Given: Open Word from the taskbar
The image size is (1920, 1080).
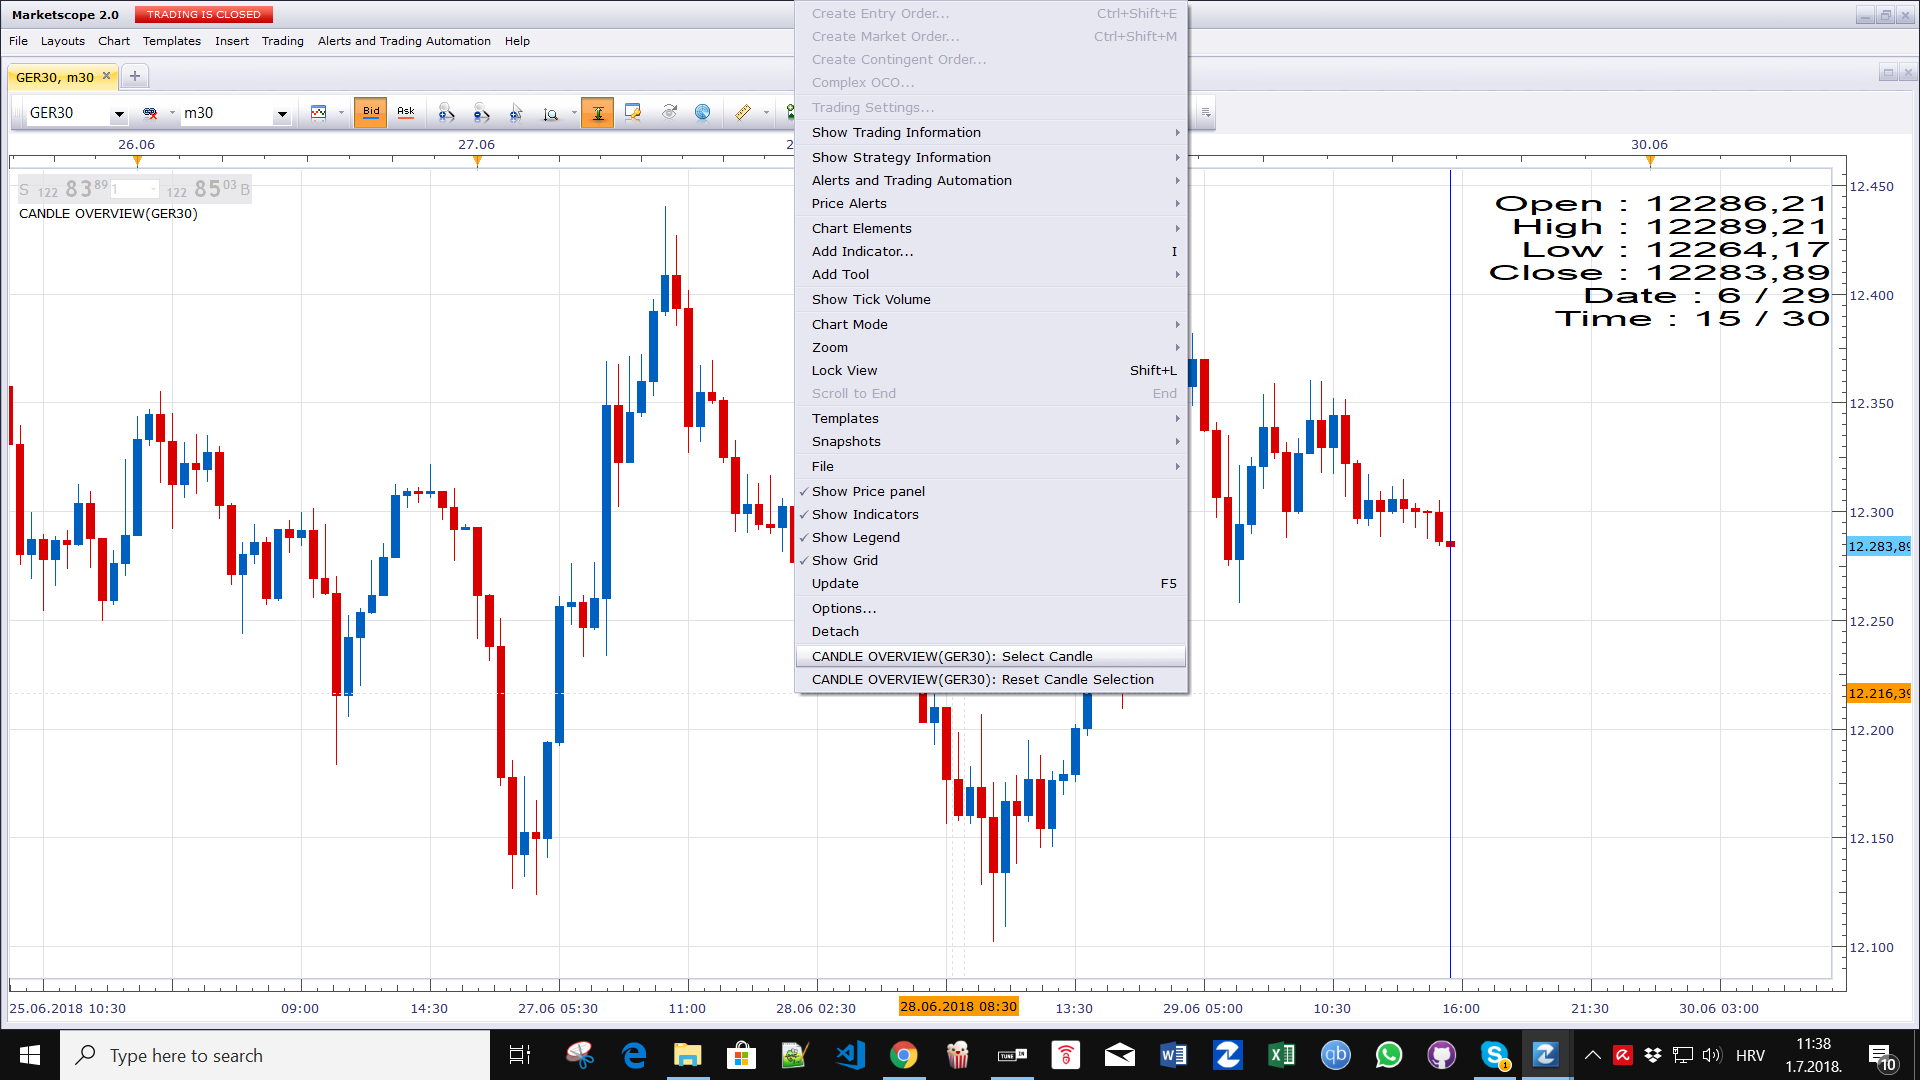Looking at the screenshot, I should point(1174,1055).
